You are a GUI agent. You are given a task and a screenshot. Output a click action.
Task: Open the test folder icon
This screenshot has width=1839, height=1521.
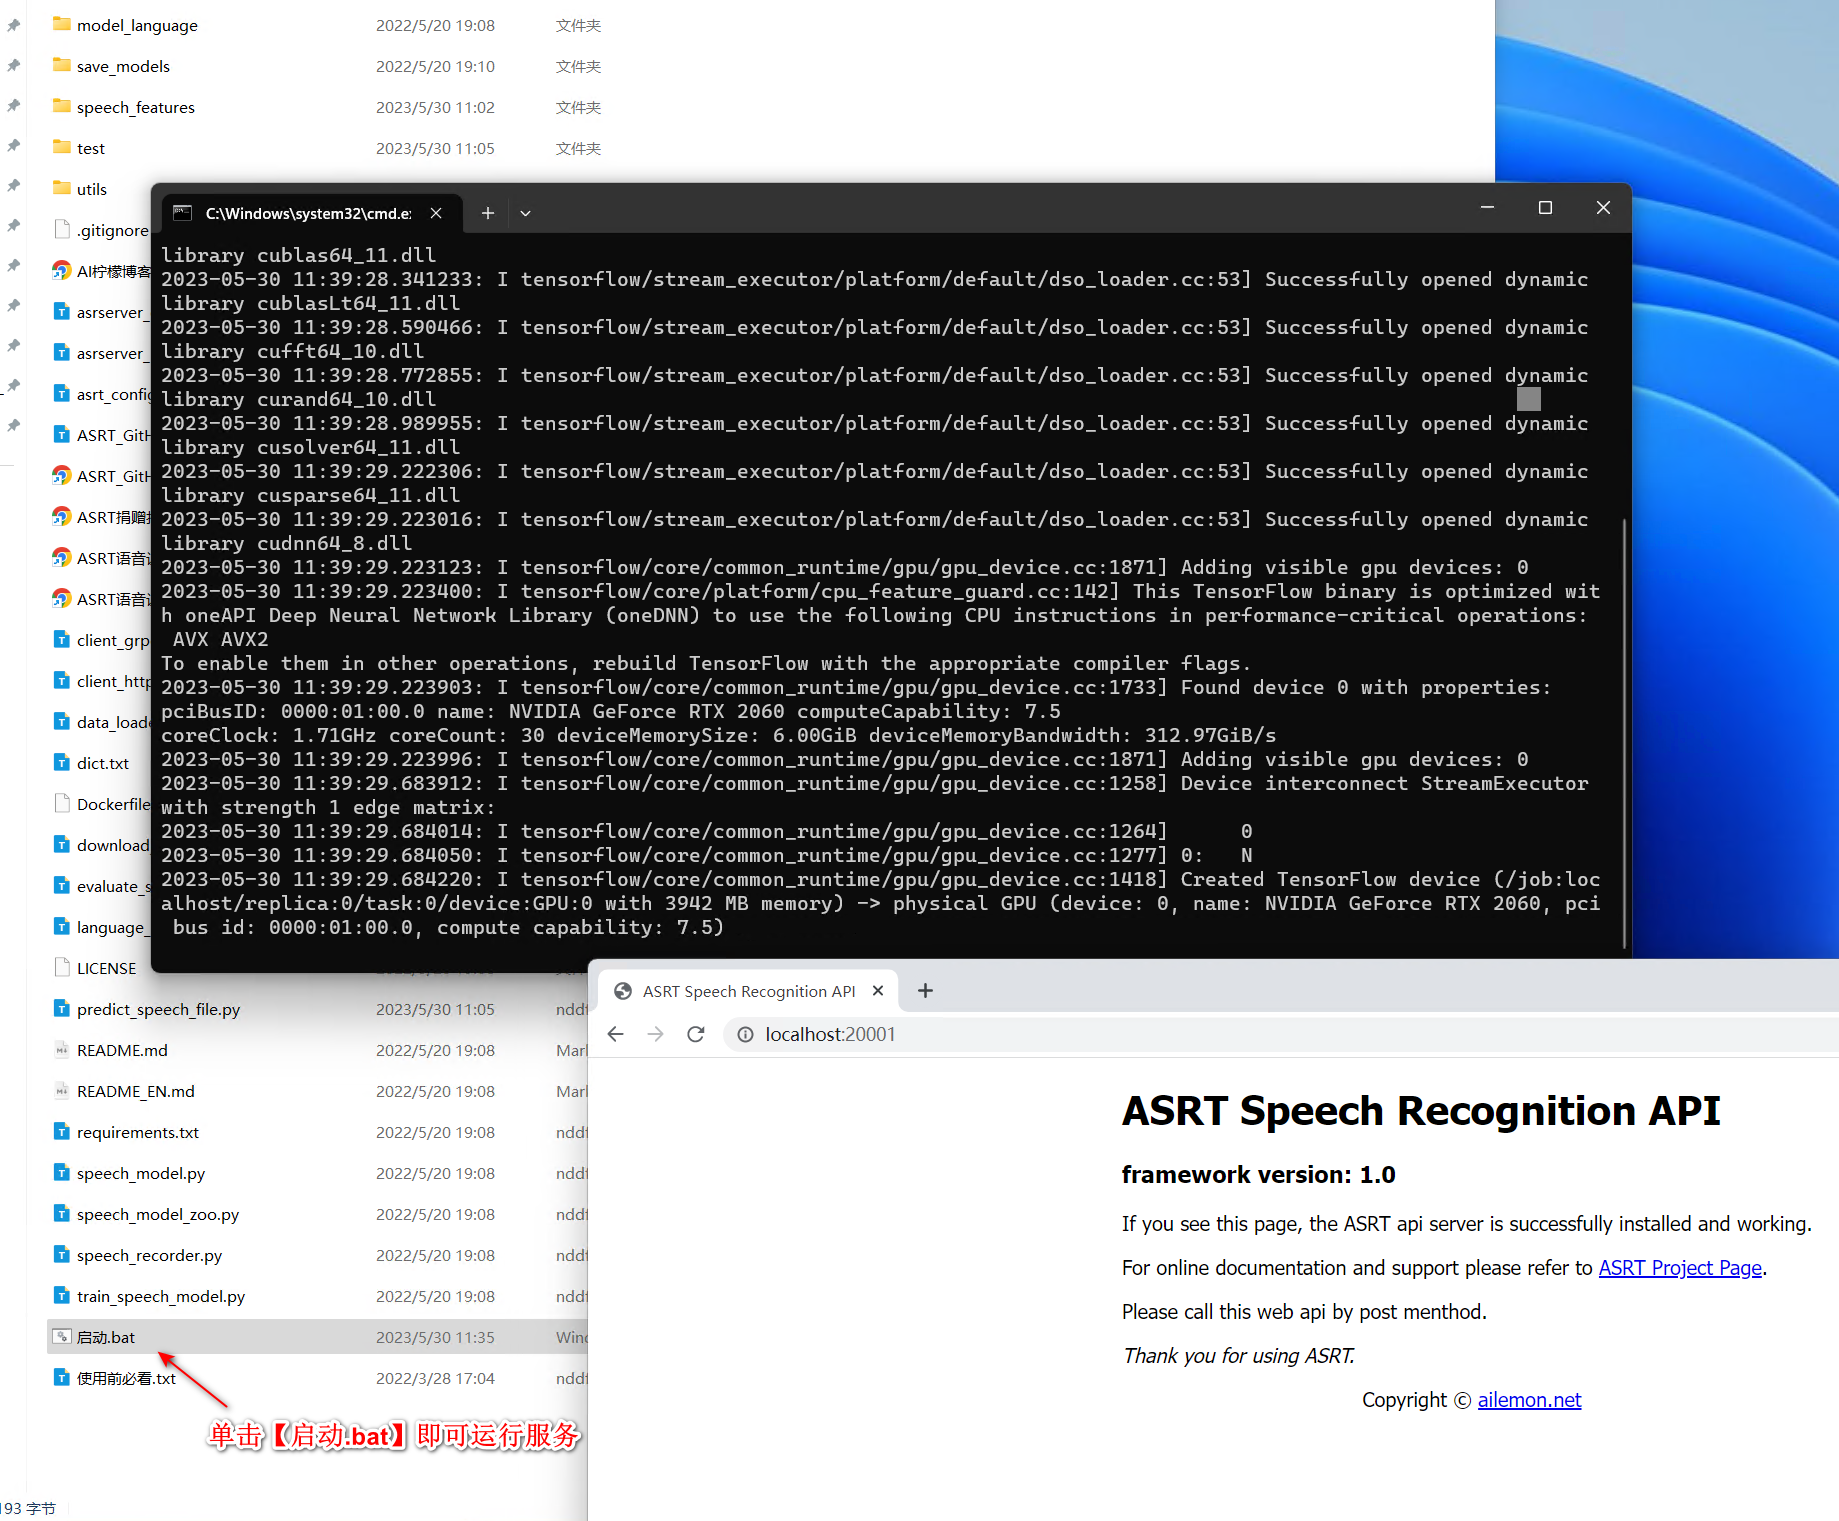pyautogui.click(x=62, y=147)
